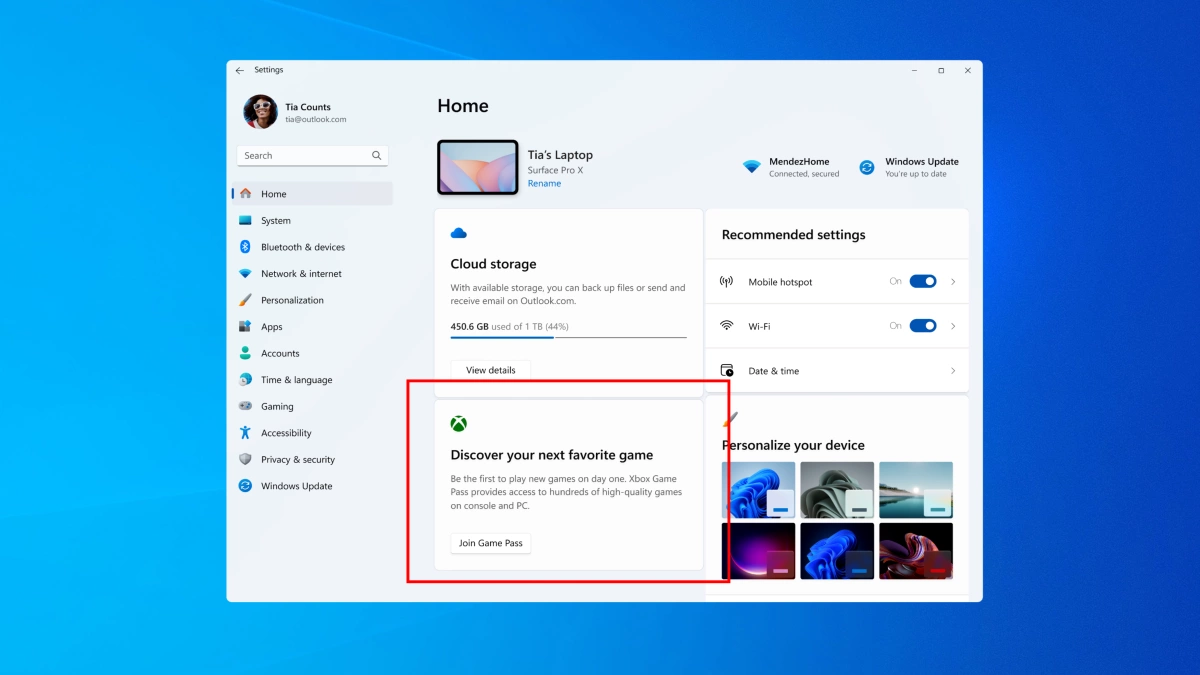The image size is (1200, 675).
Task: Click the 'Cloud storage' heading
Action: pos(494,264)
